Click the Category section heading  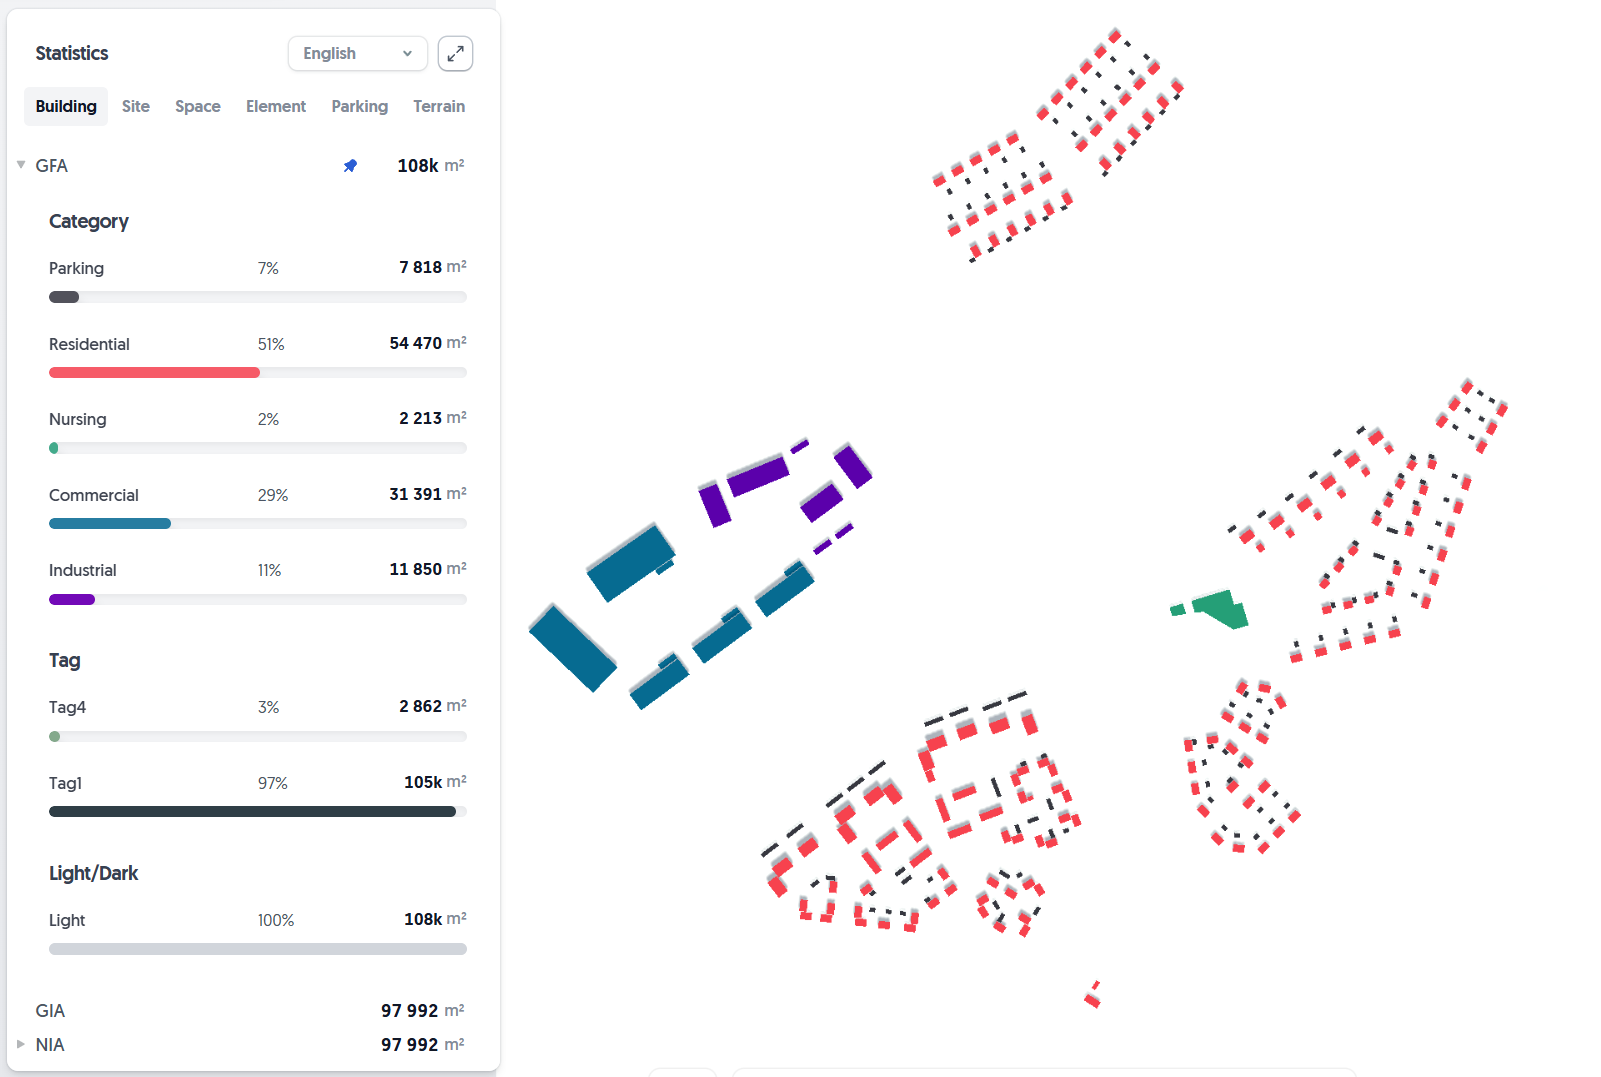89,221
